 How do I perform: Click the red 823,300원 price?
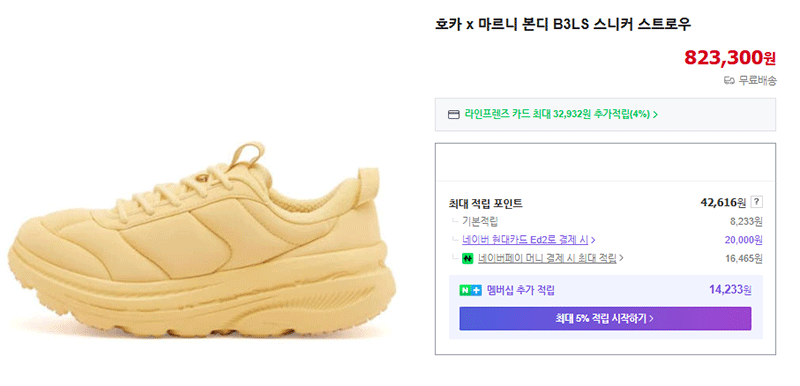coord(730,58)
